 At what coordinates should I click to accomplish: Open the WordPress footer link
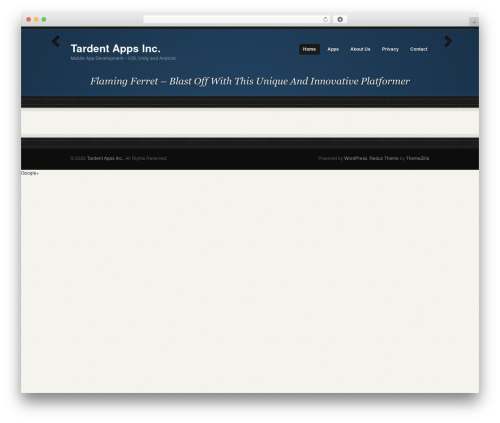[x=356, y=158]
